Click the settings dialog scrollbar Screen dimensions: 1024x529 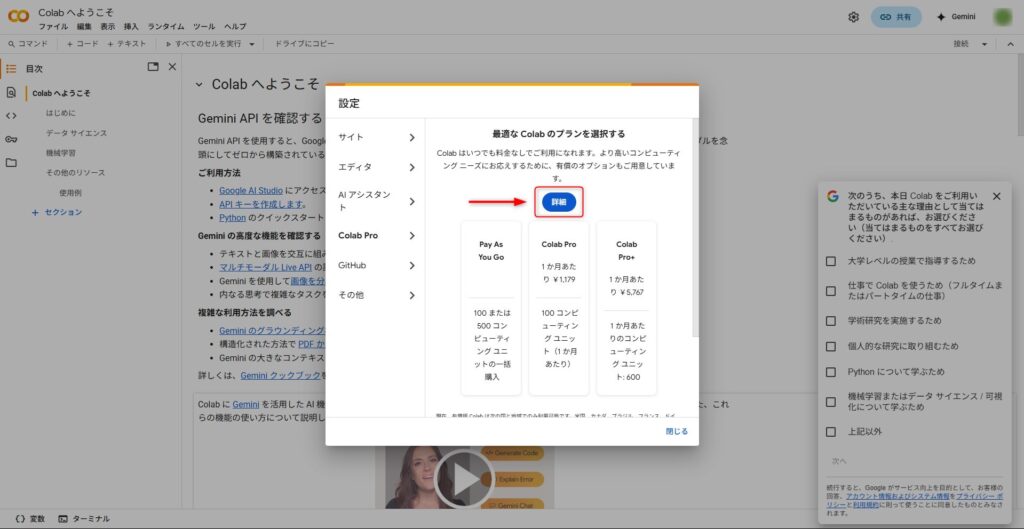(695, 229)
